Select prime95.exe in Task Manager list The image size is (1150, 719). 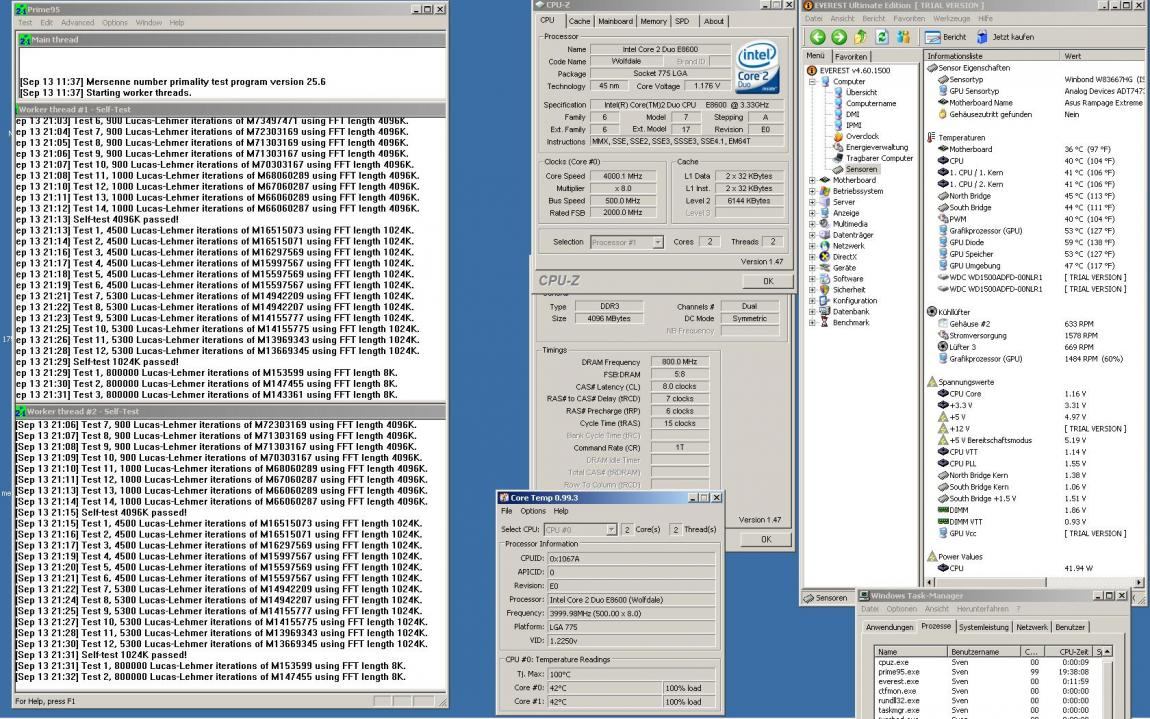(898, 671)
